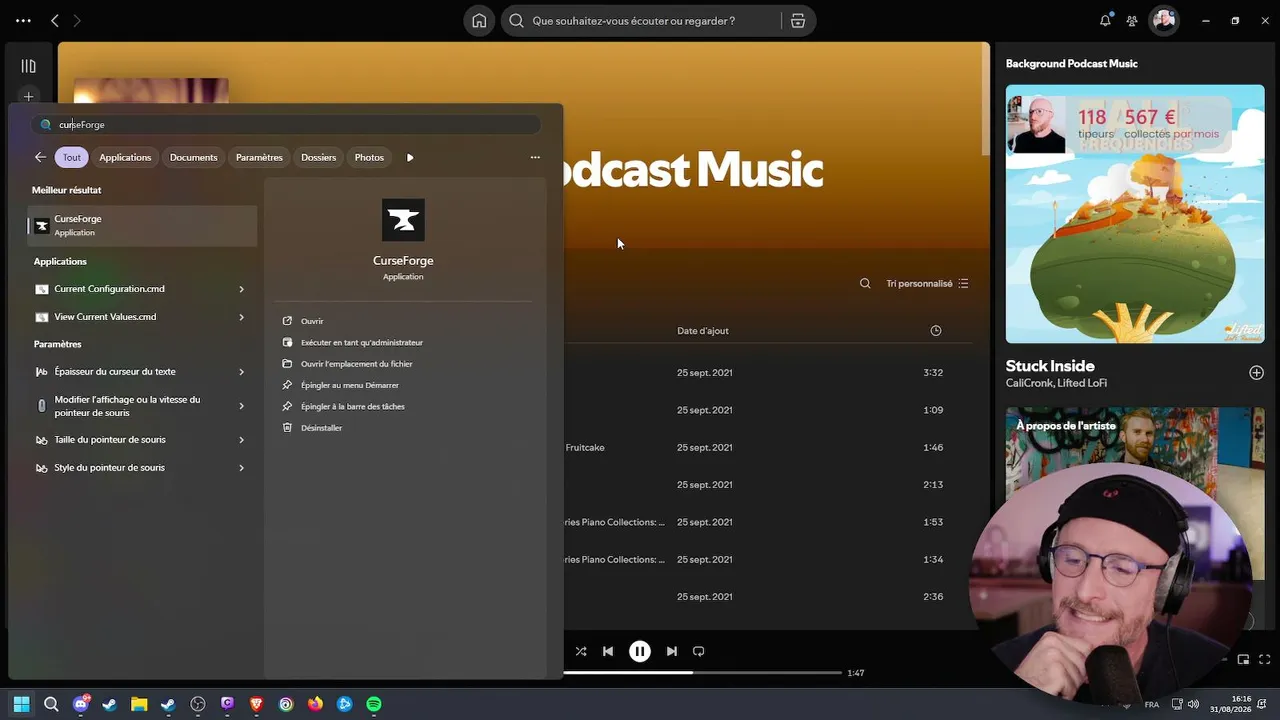This screenshot has width=1280, height=720.
Task: Click the CurseForge anvil logo preview
Action: (403, 220)
